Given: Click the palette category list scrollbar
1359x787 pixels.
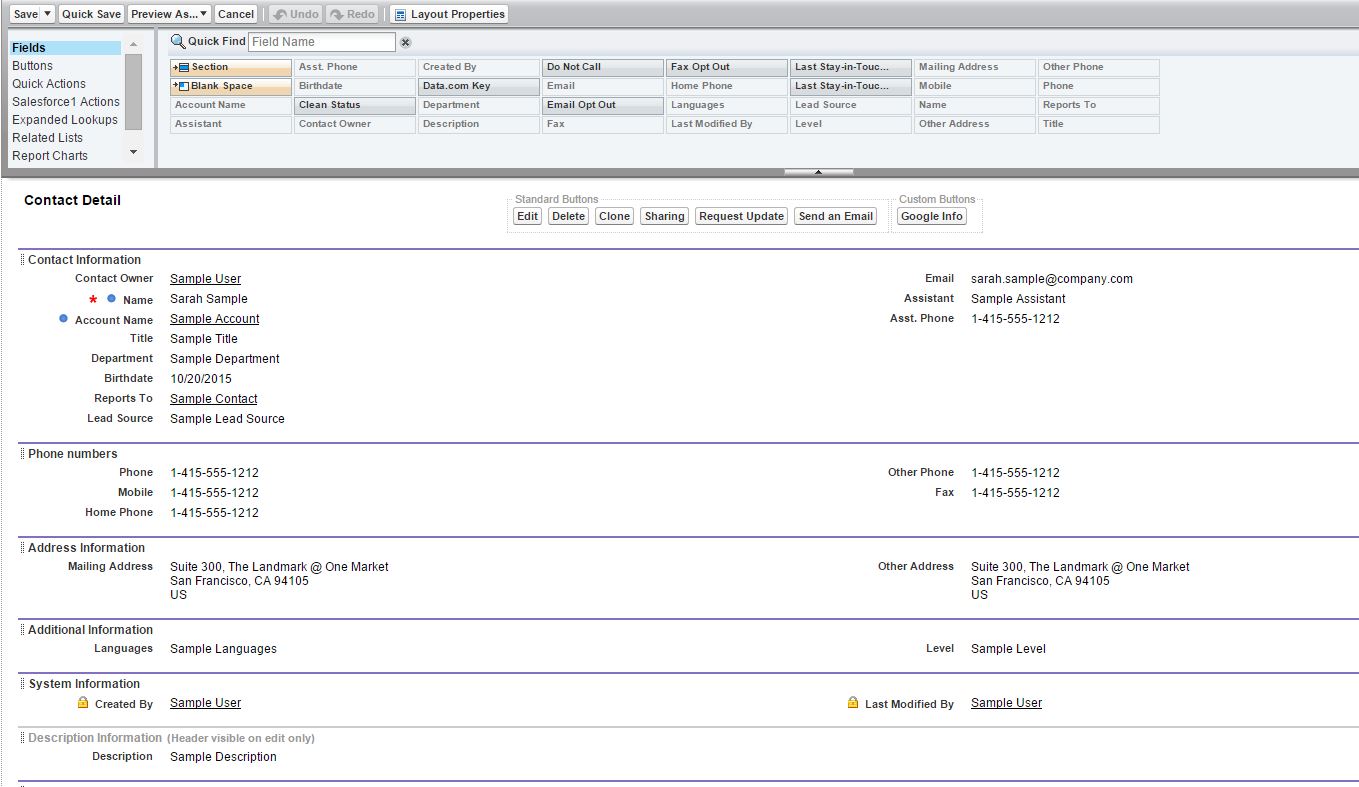Looking at the screenshot, I should pyautogui.click(x=134, y=92).
